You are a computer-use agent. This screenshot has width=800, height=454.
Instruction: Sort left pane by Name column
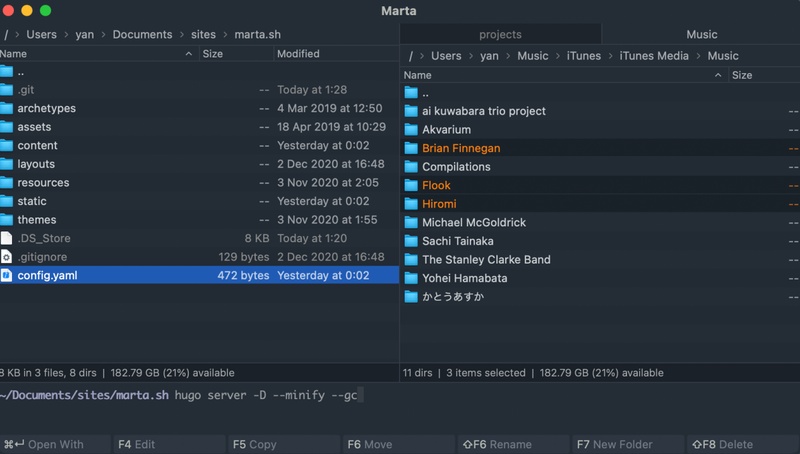click(99, 54)
